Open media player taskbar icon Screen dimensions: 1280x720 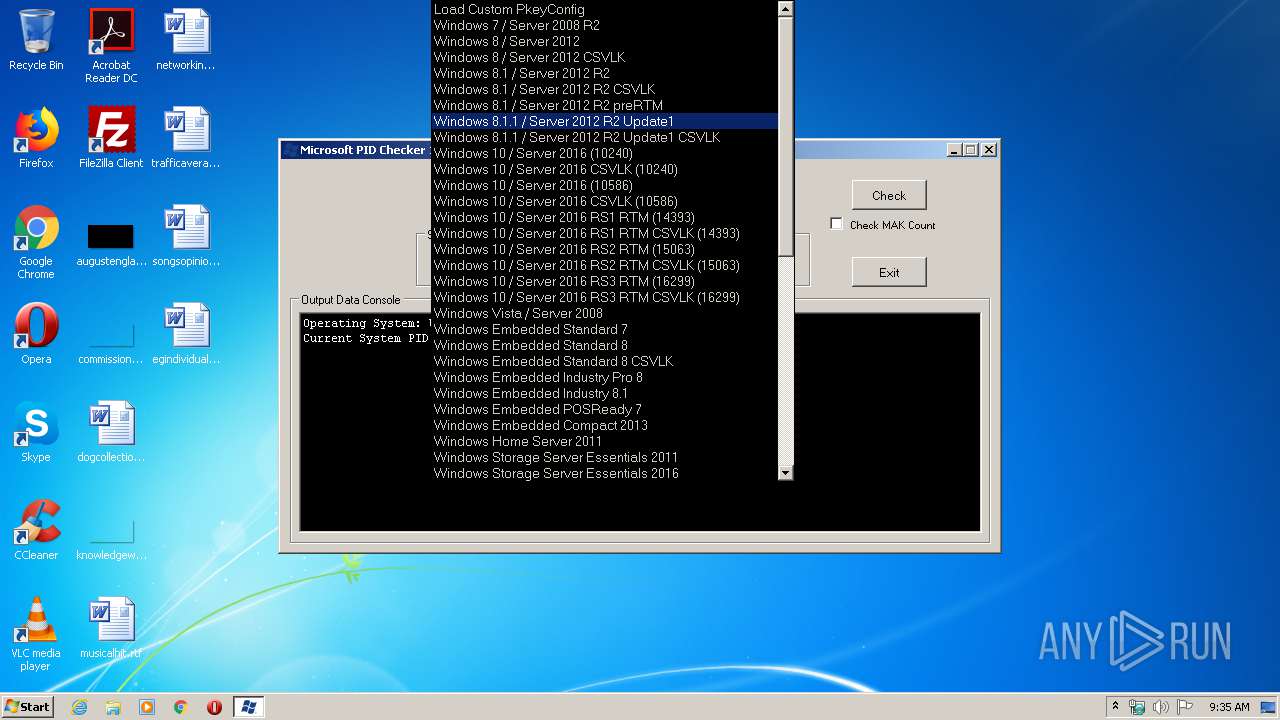147,707
